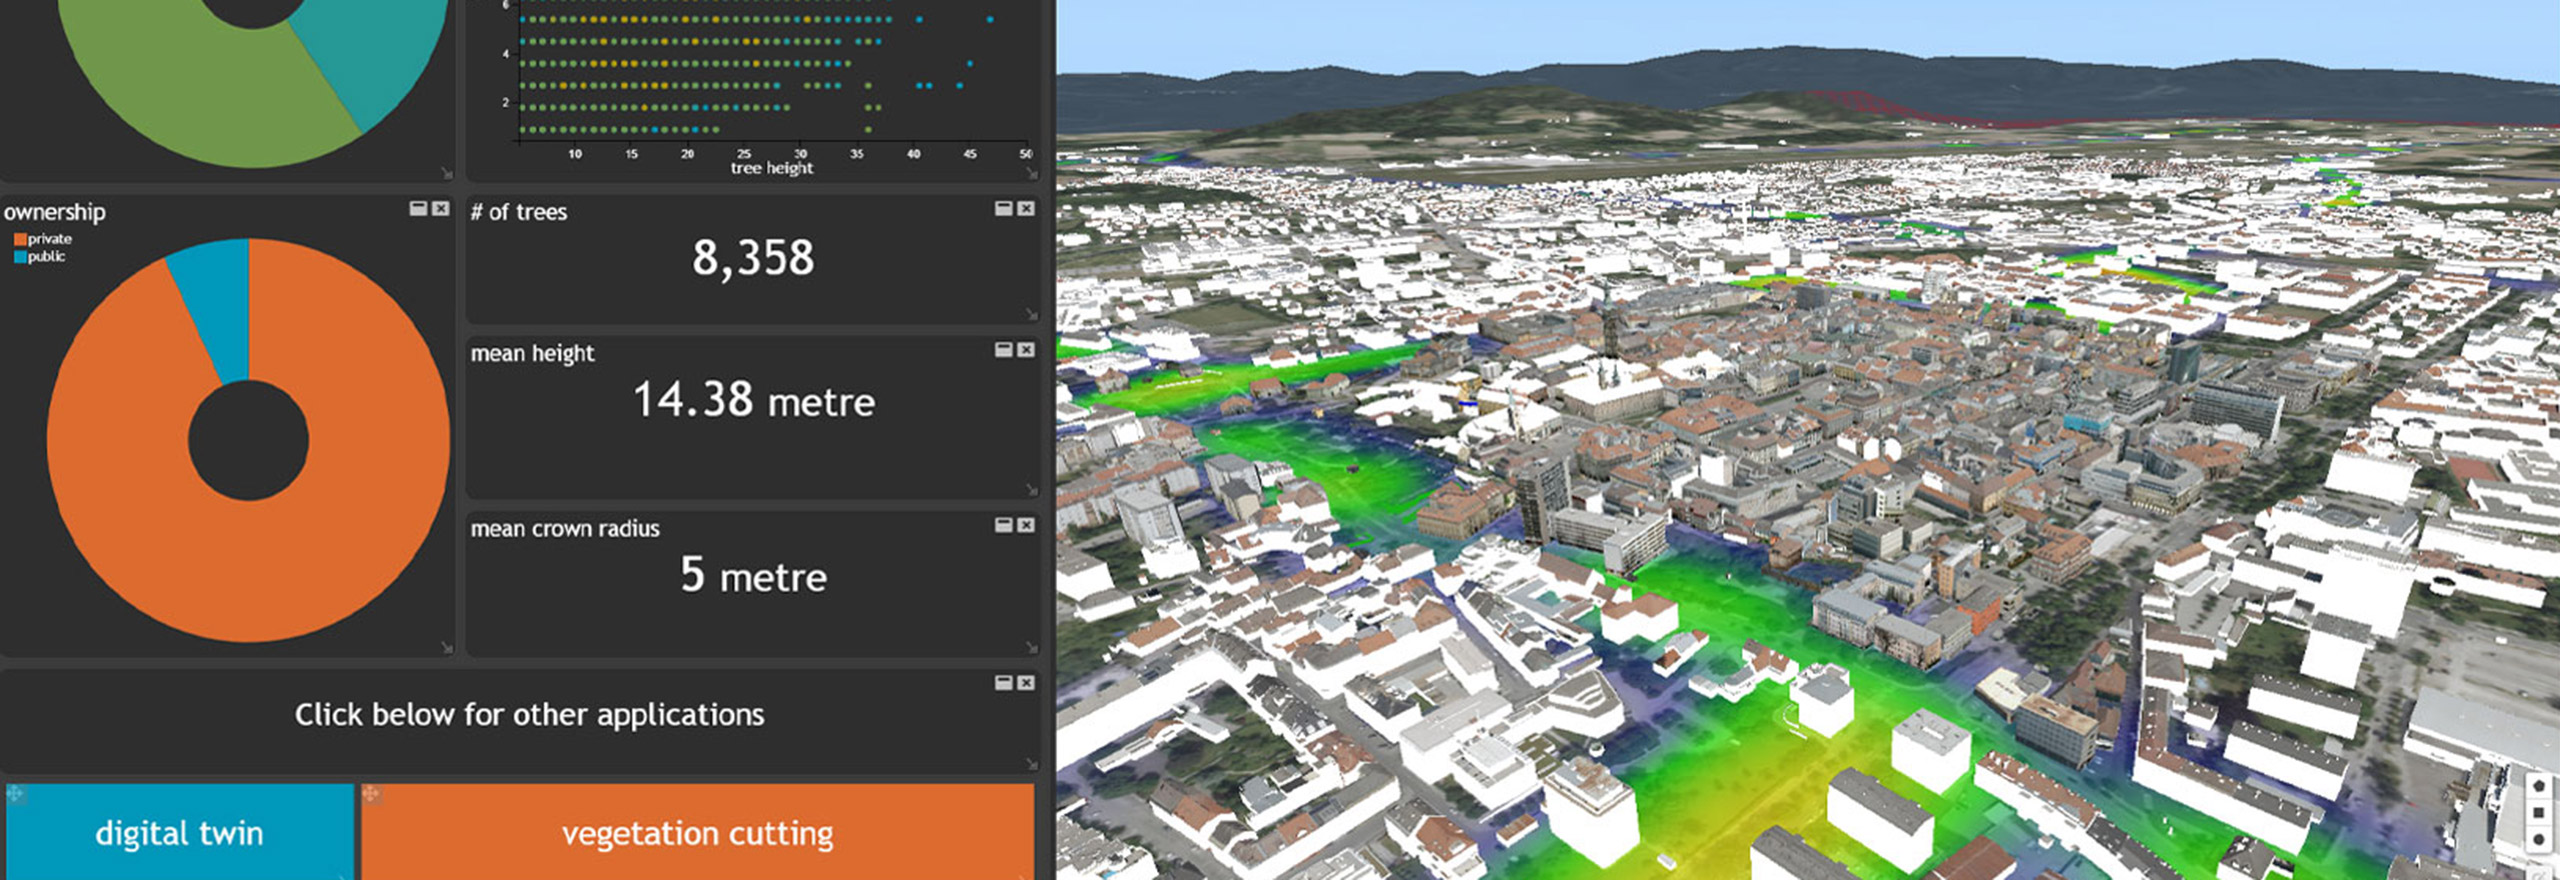Click the private legend color swatch
The width and height of the screenshot is (2560, 880).
coord(20,239)
